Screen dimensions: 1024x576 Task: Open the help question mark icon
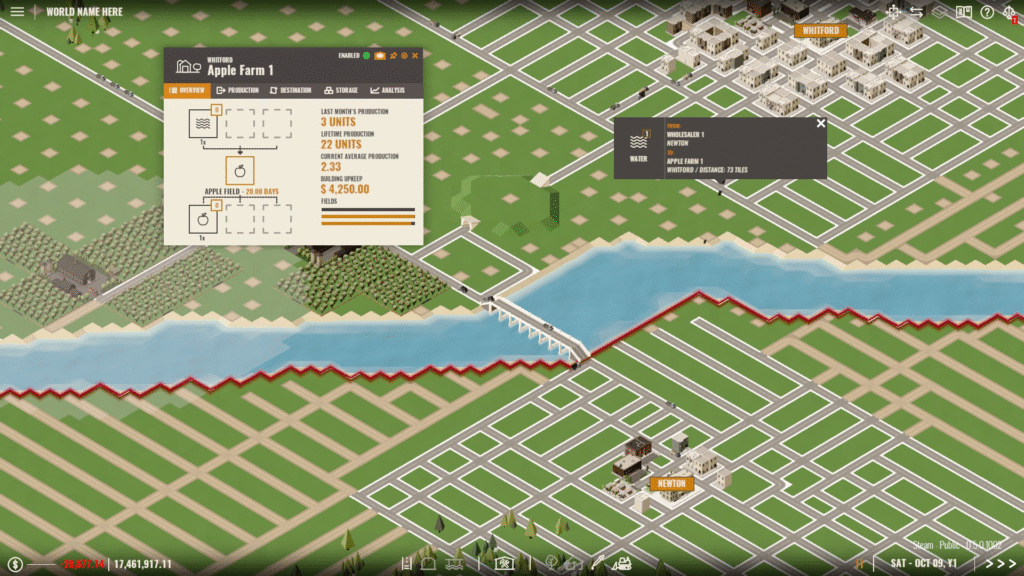pos(987,12)
